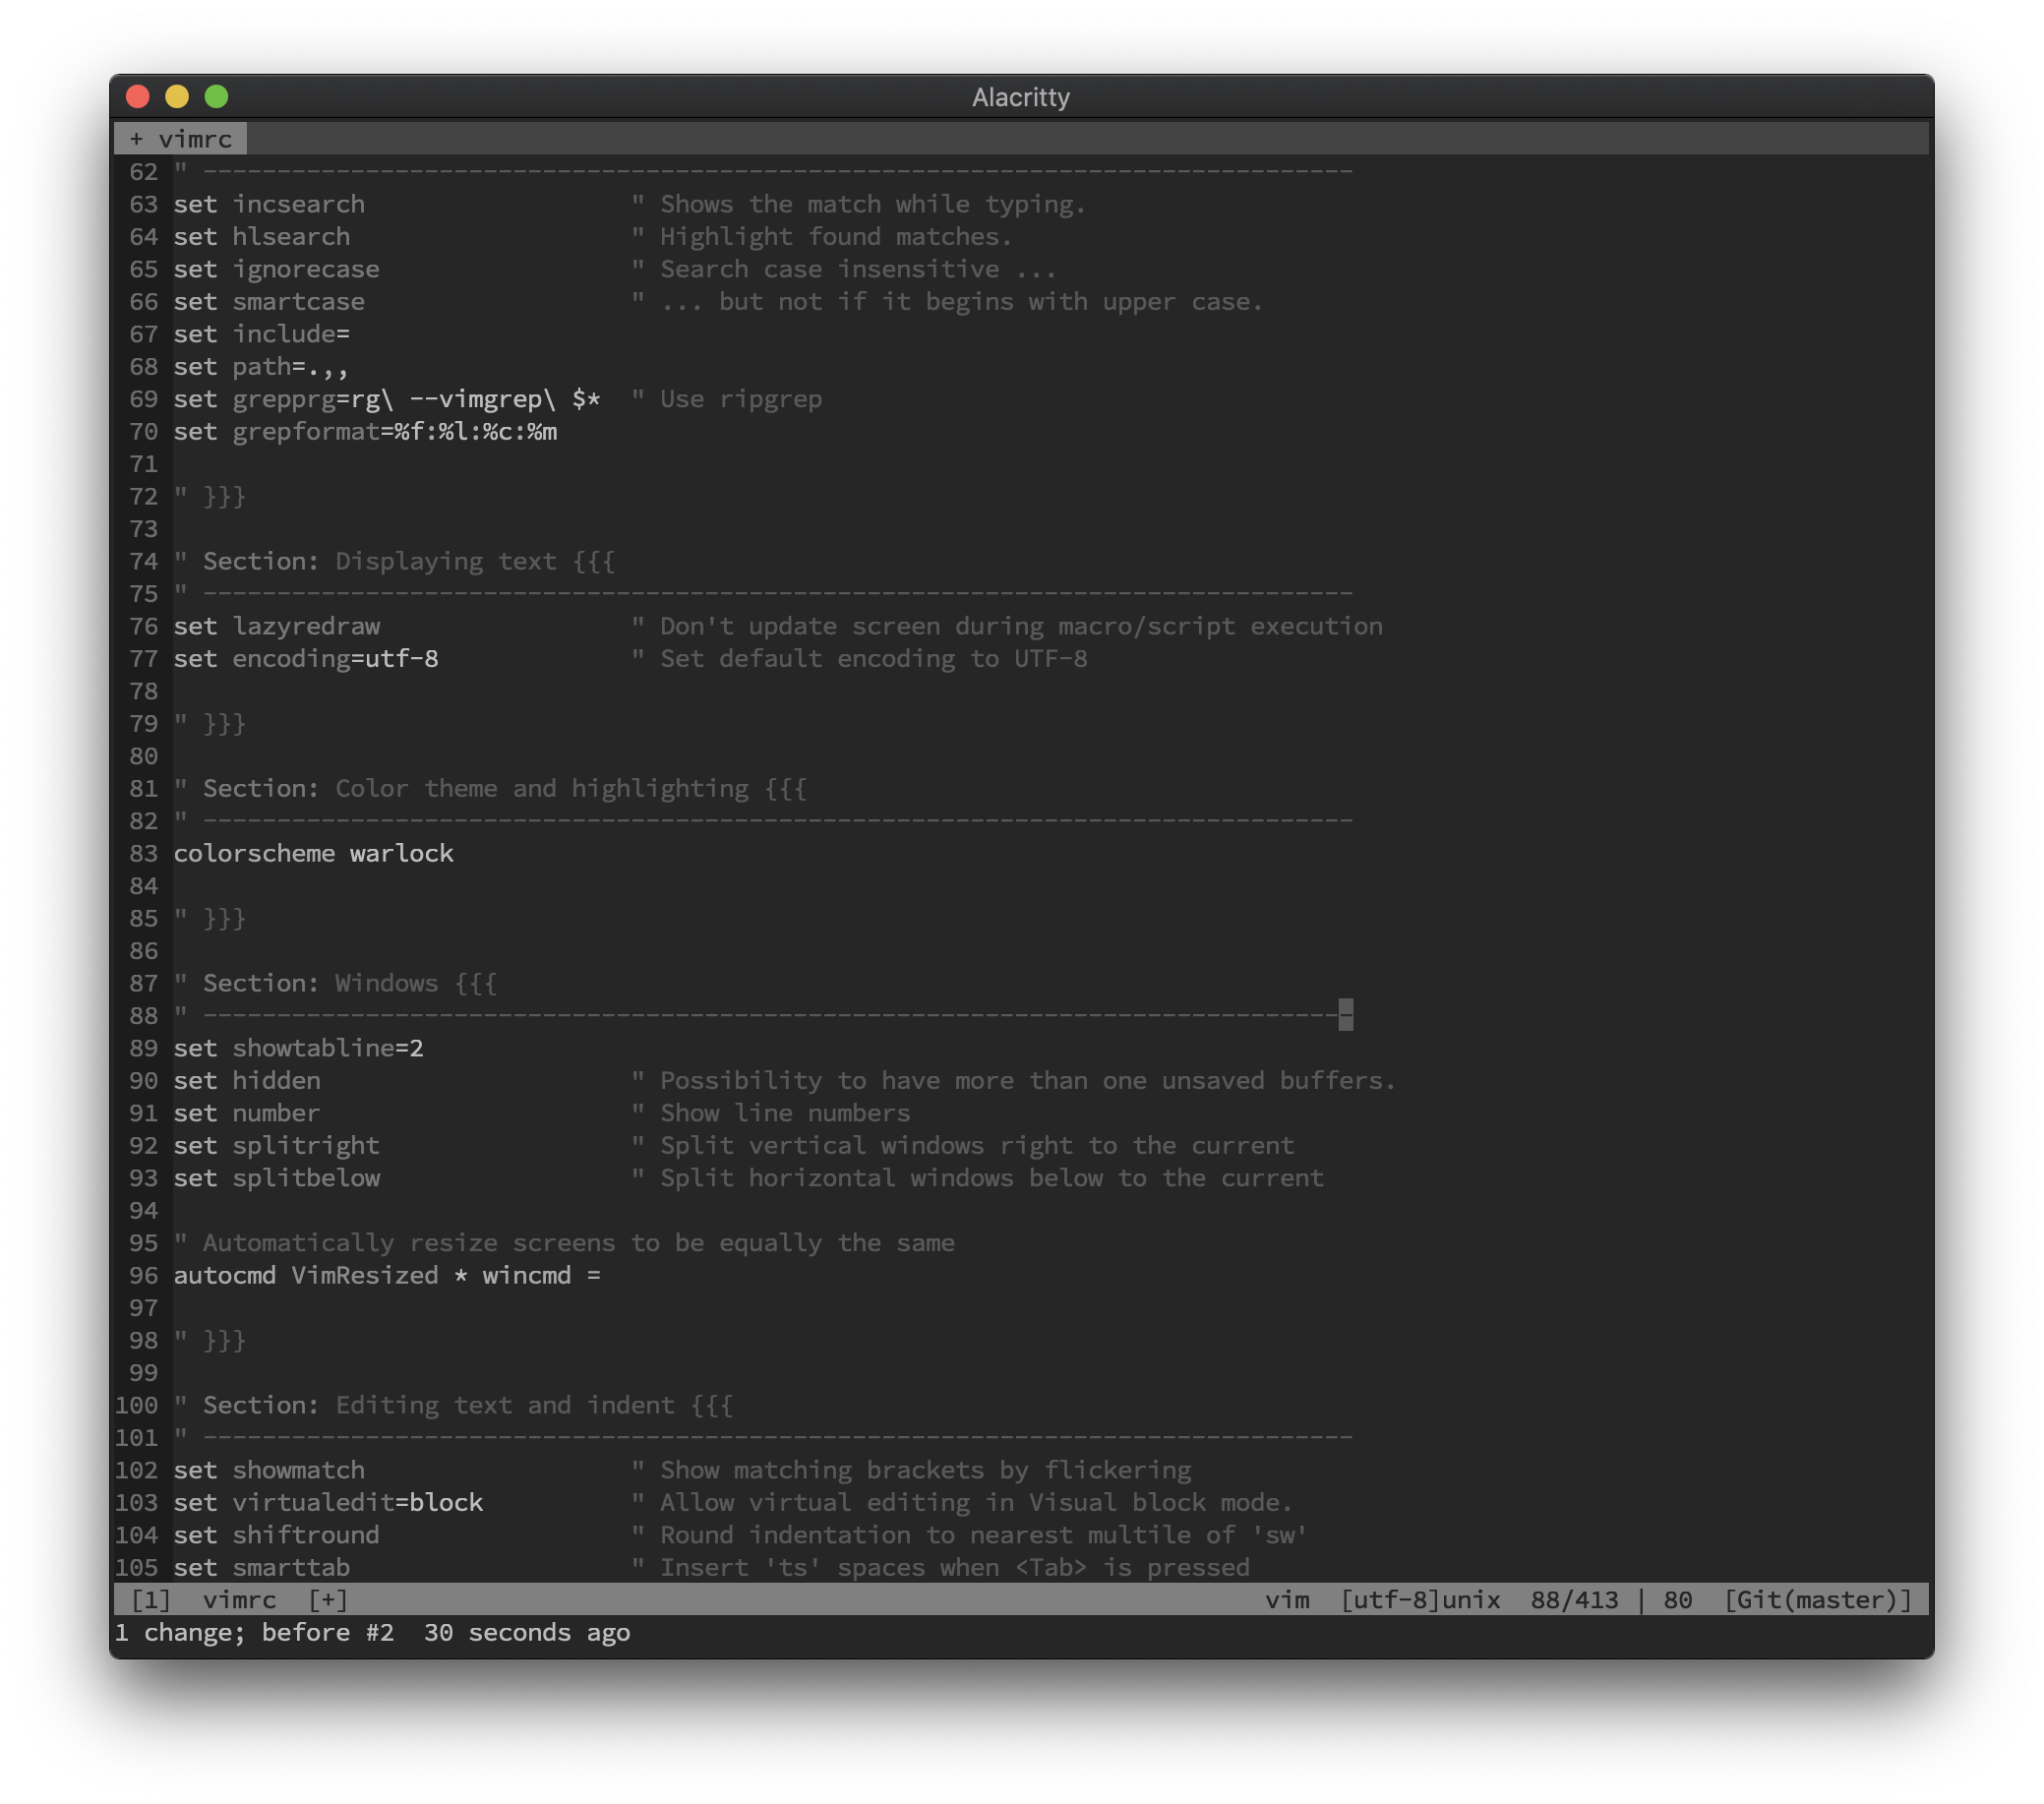The image size is (2044, 1804).
Task: Place cursor on set splitright option
Action: pos(305,1145)
